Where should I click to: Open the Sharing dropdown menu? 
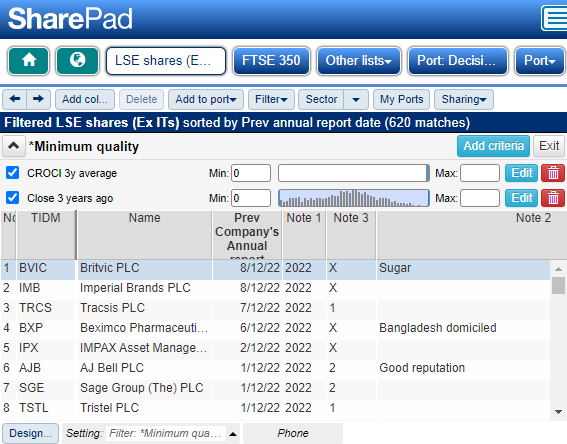coord(464,99)
